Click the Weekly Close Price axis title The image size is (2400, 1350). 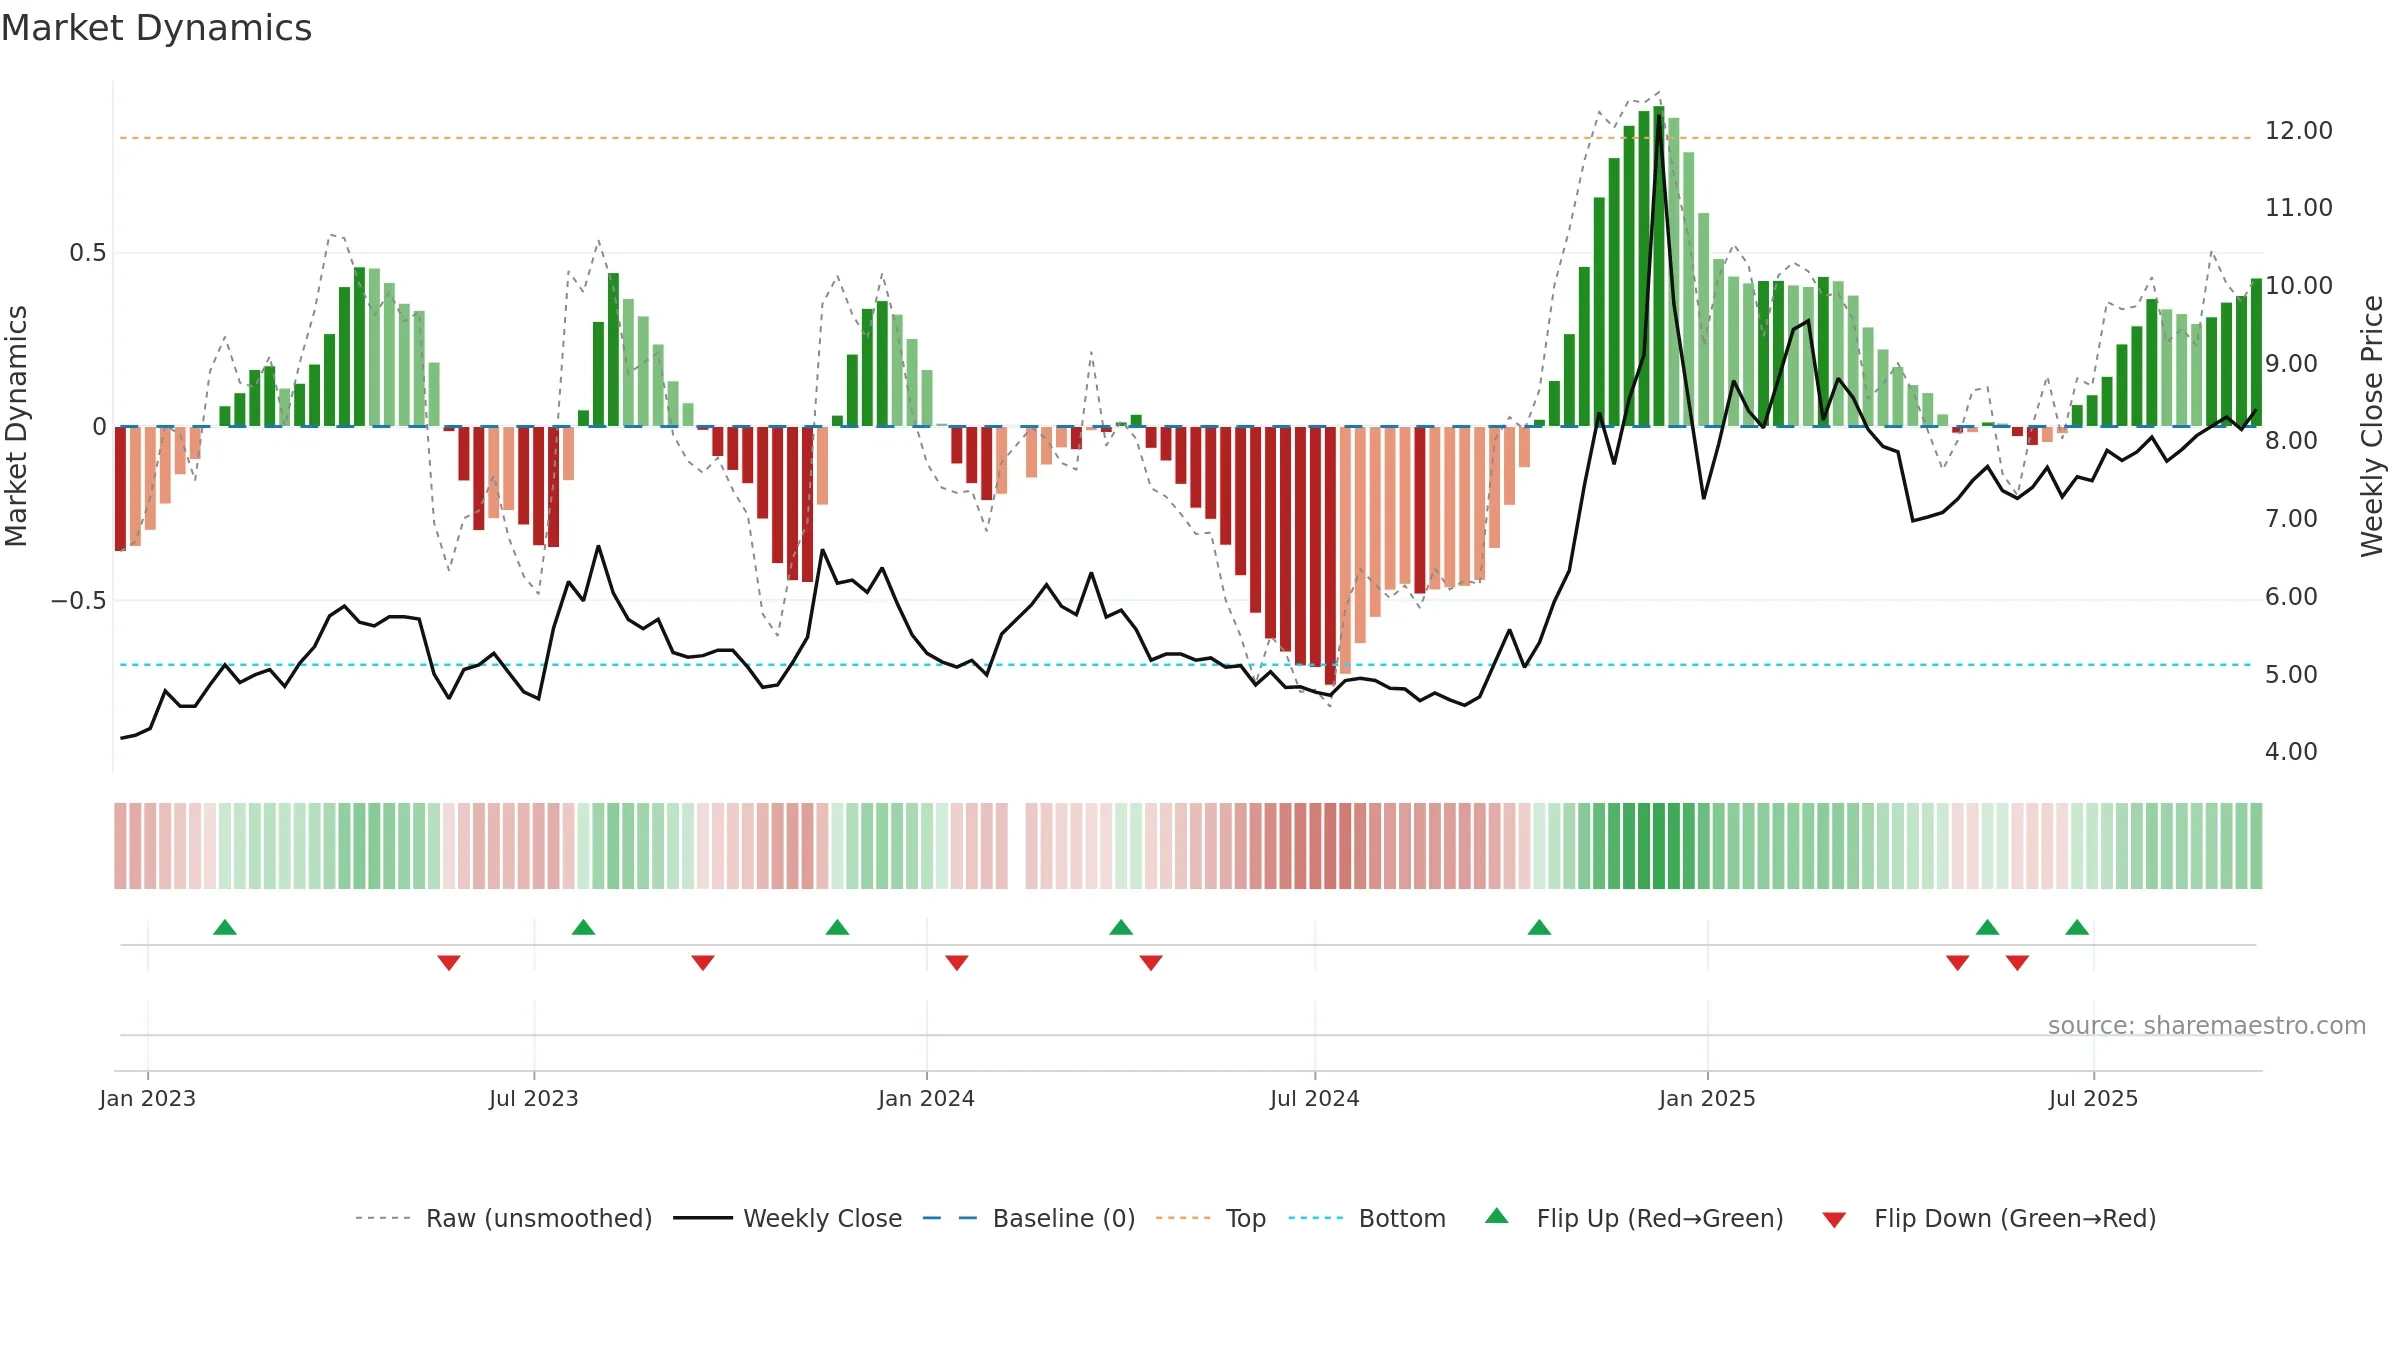(2372, 426)
